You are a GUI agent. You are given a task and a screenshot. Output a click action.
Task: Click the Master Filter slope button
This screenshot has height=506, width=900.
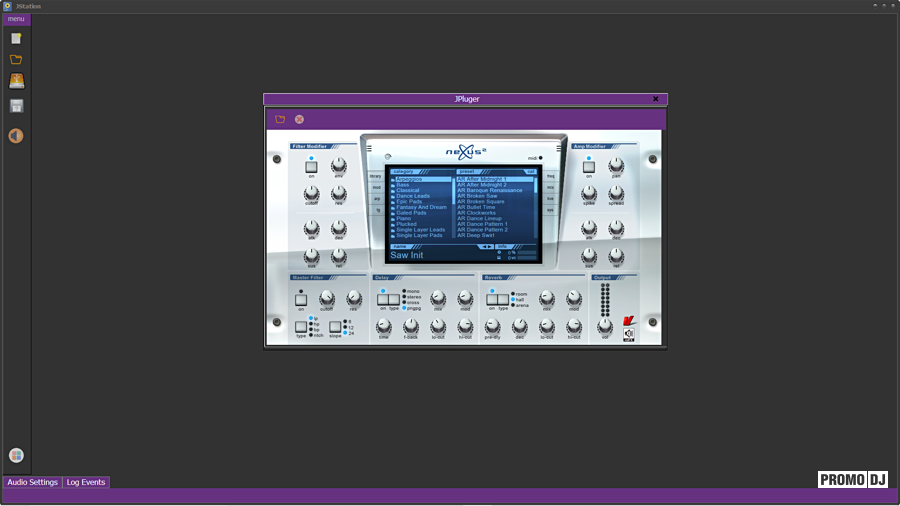pyautogui.click(x=335, y=327)
